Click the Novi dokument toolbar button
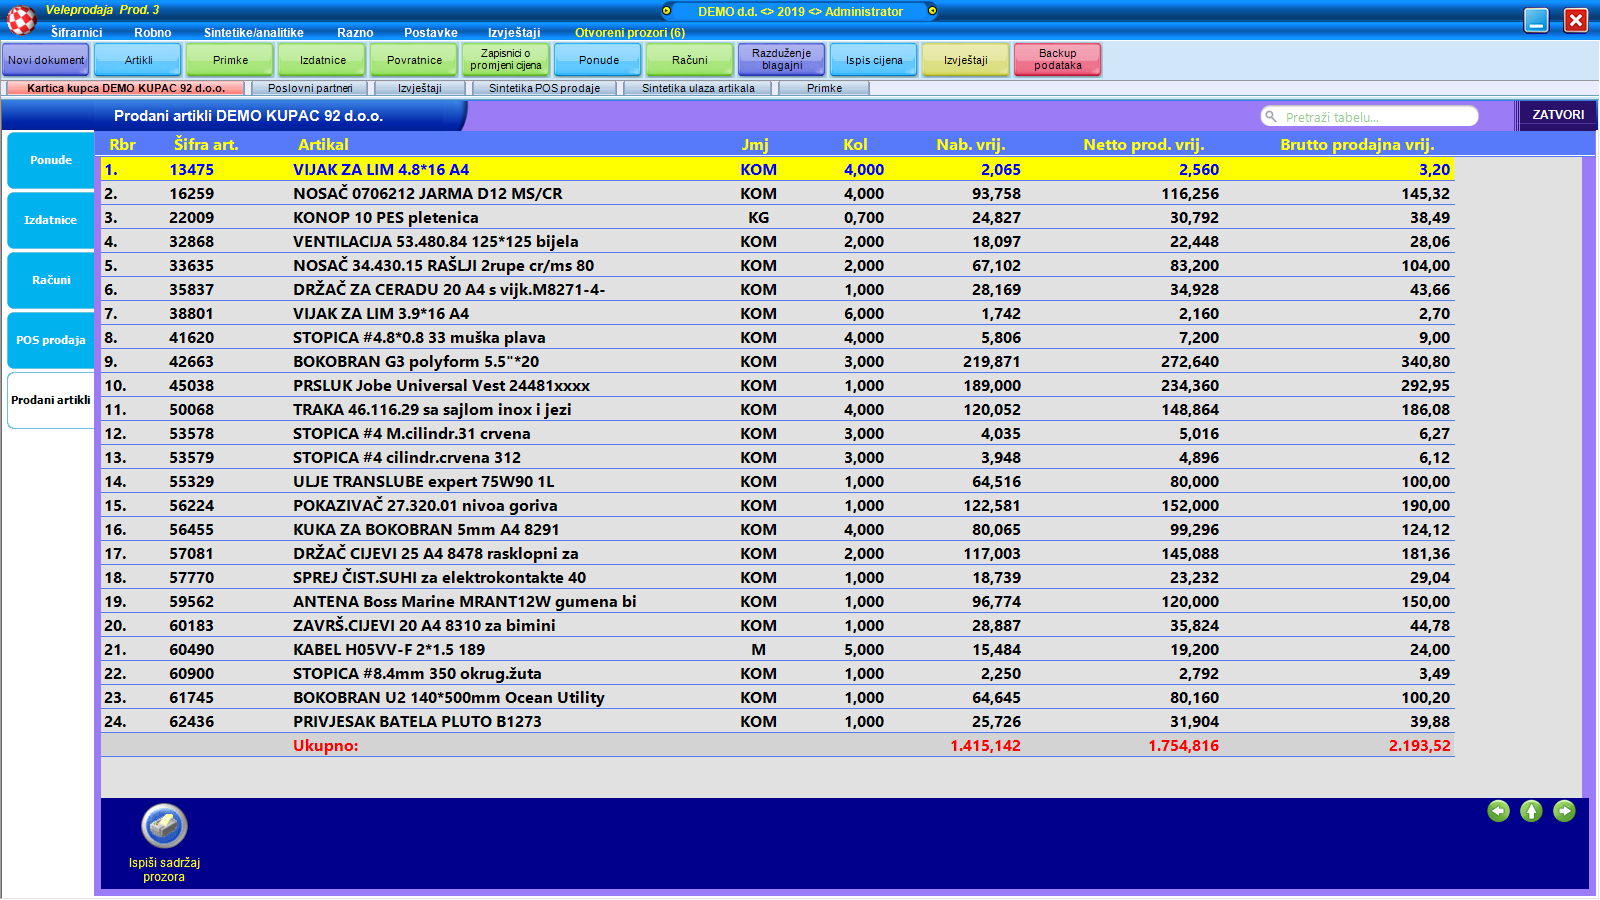This screenshot has height=900, width=1600. coord(46,60)
